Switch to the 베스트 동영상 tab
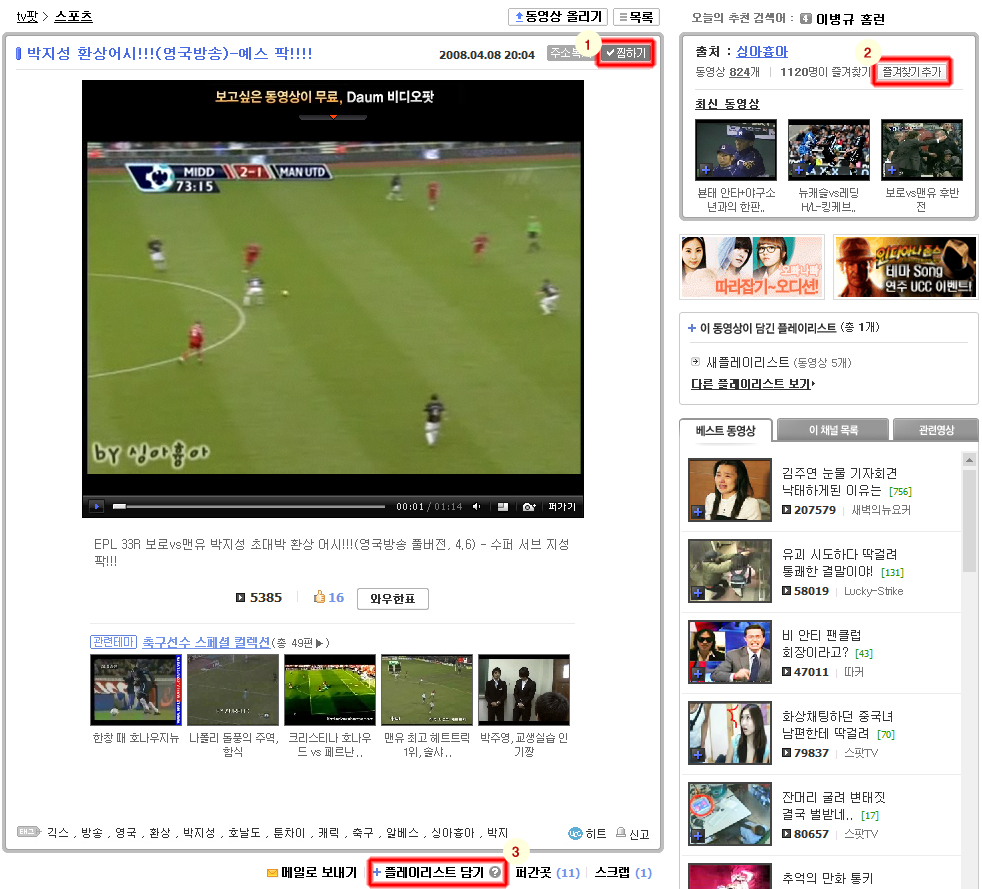This screenshot has height=889, width=982. [x=726, y=430]
